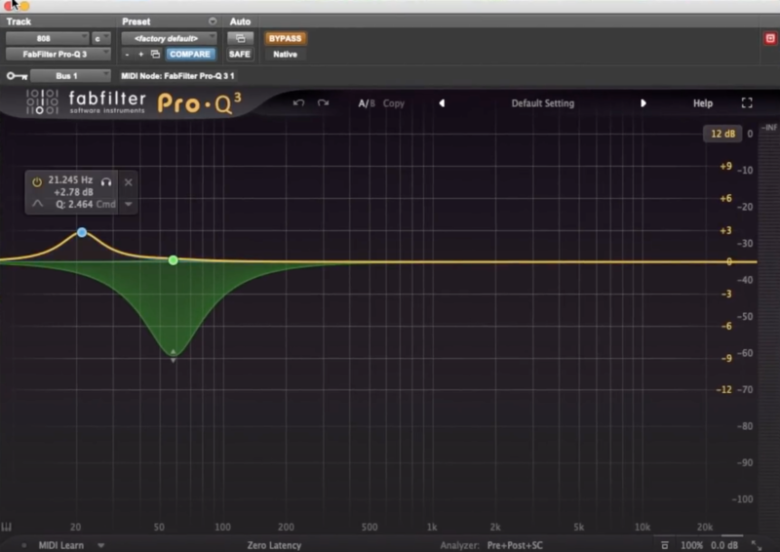Open the 12 dB display range menu
Viewport: 780px width, 552px height.
coord(723,134)
